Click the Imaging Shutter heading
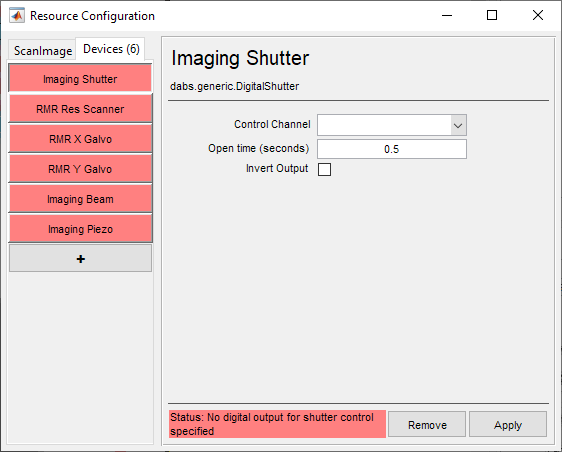Viewport: 562px width, 452px height. tap(240, 58)
